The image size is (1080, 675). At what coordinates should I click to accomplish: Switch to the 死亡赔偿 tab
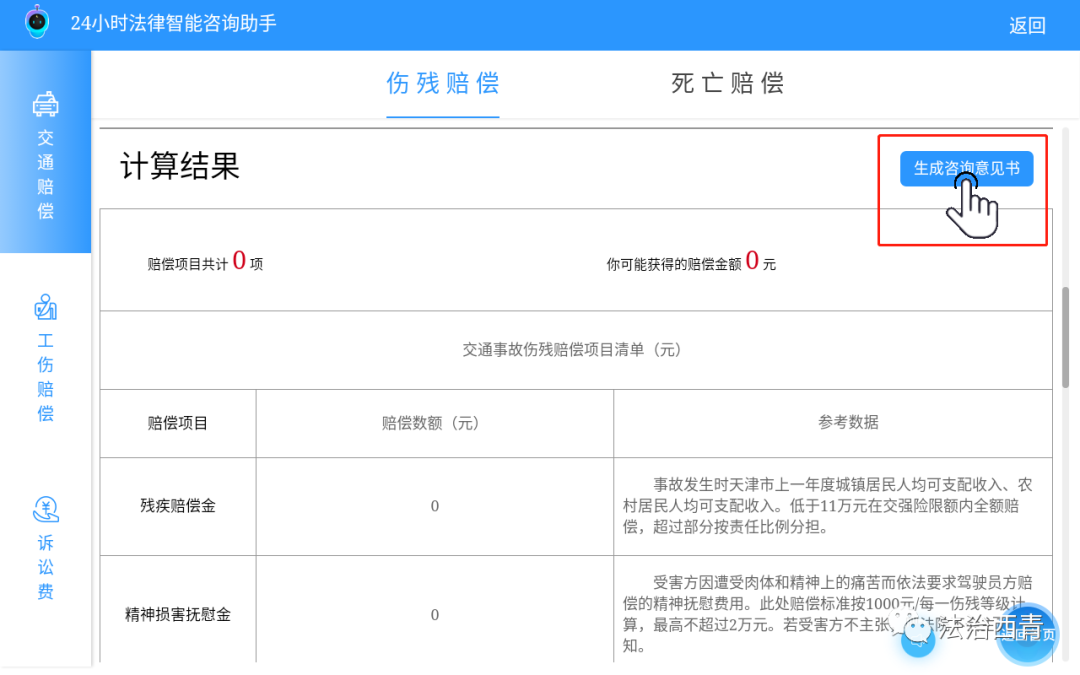click(727, 84)
